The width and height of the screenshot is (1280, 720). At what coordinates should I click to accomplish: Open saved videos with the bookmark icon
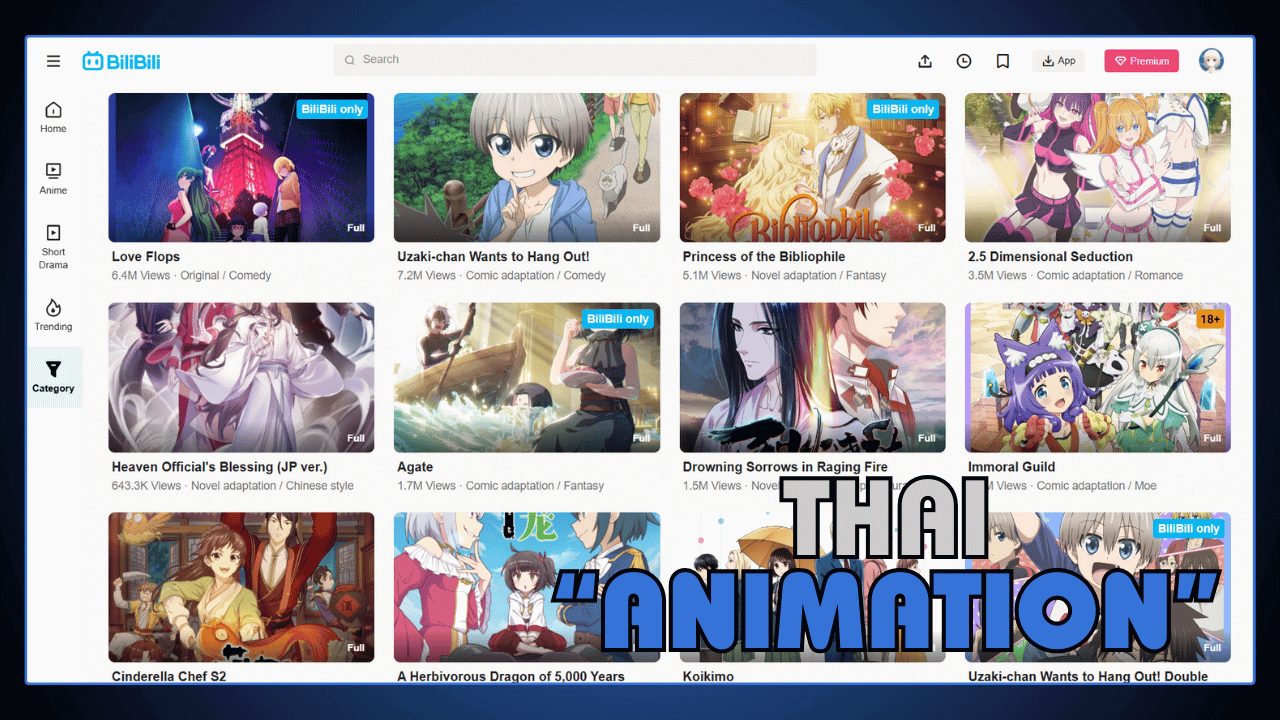pyautogui.click(x=1002, y=61)
